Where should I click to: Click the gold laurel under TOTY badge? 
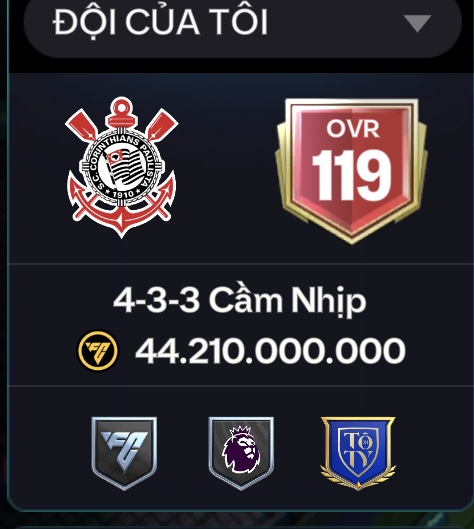(x=358, y=478)
